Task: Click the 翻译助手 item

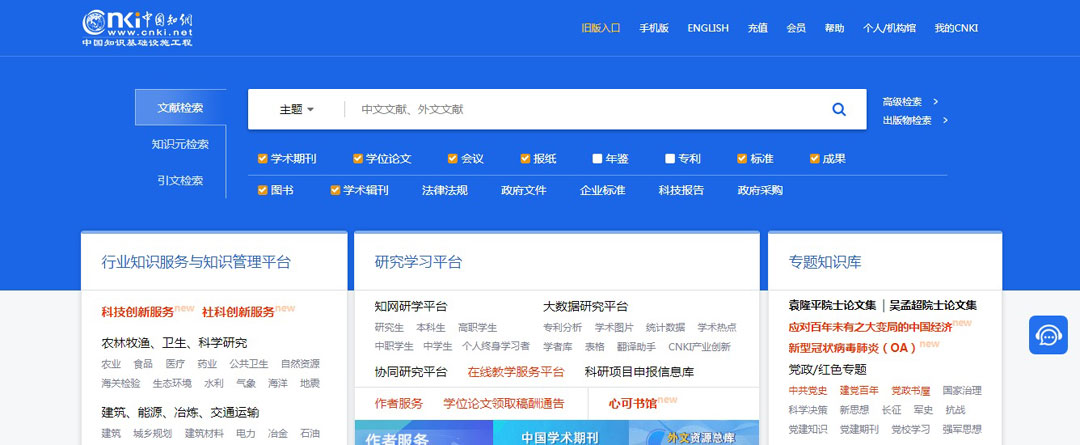Action: pyautogui.click(x=636, y=346)
